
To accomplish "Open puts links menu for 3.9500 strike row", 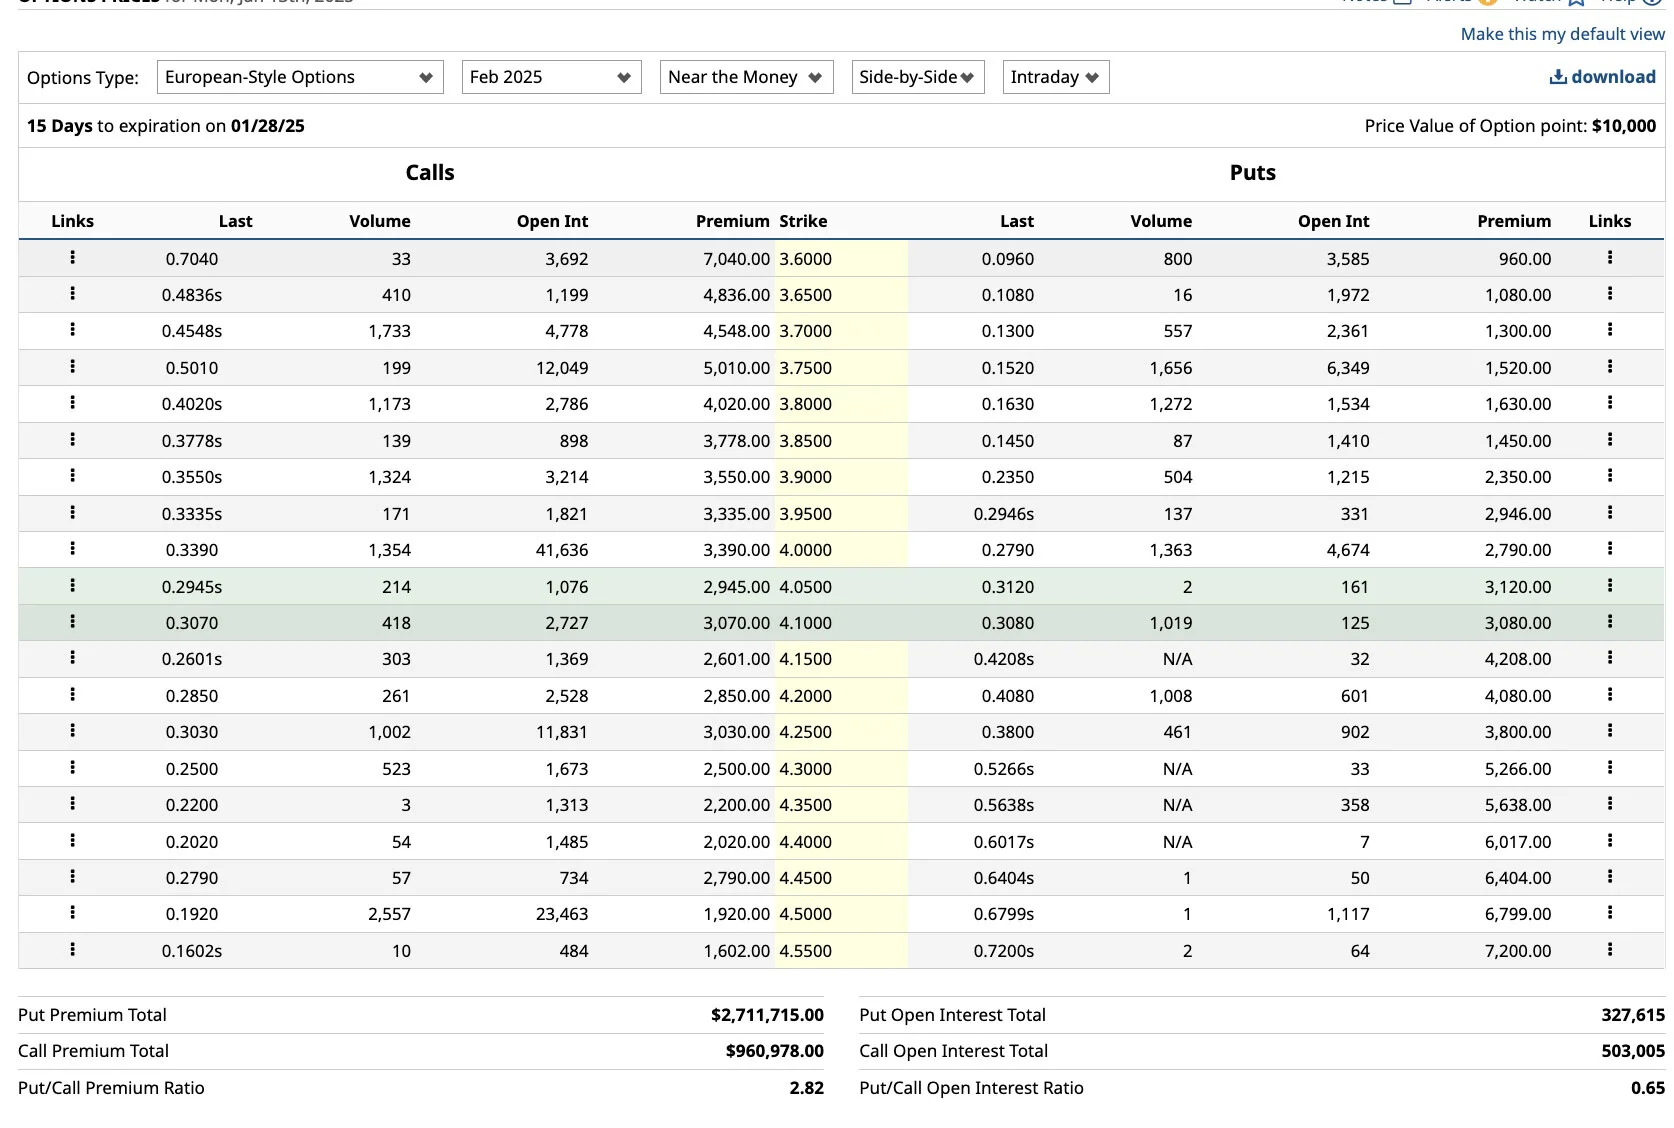I will click(x=1610, y=513).
